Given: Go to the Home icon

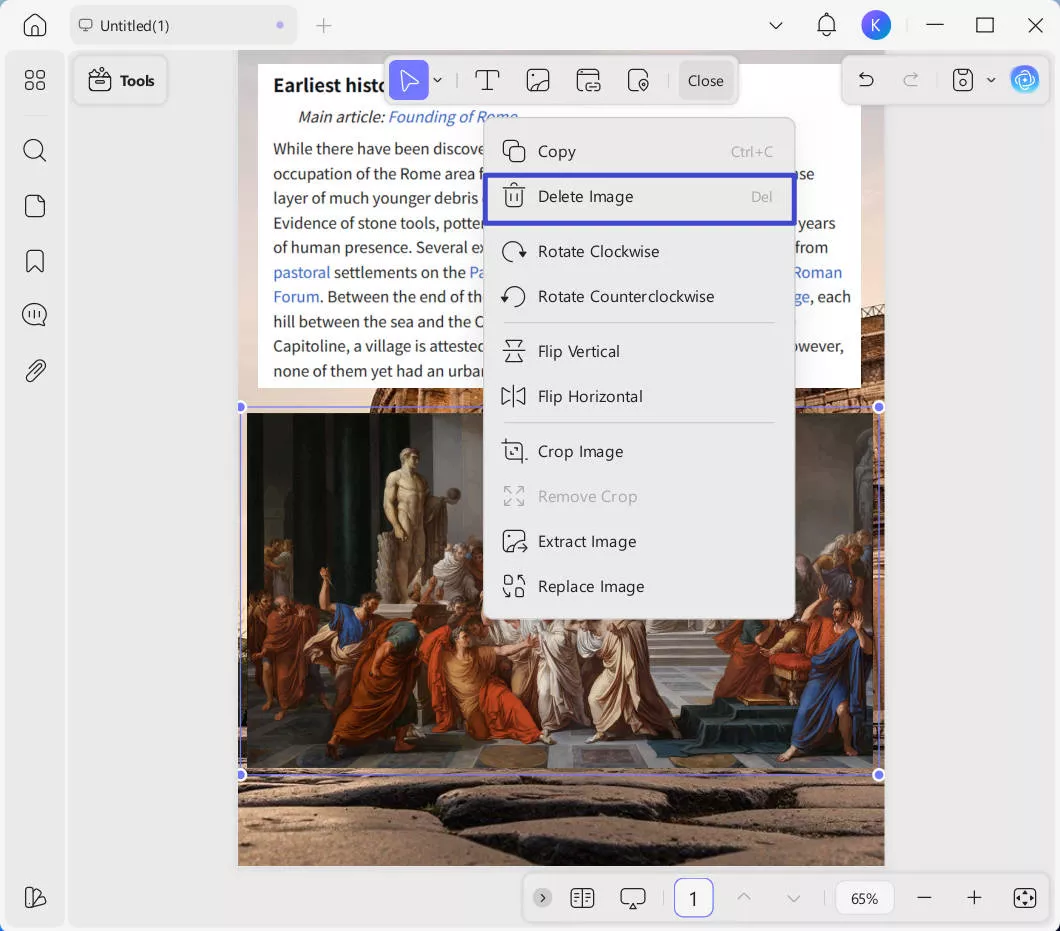Looking at the screenshot, I should pos(34,25).
